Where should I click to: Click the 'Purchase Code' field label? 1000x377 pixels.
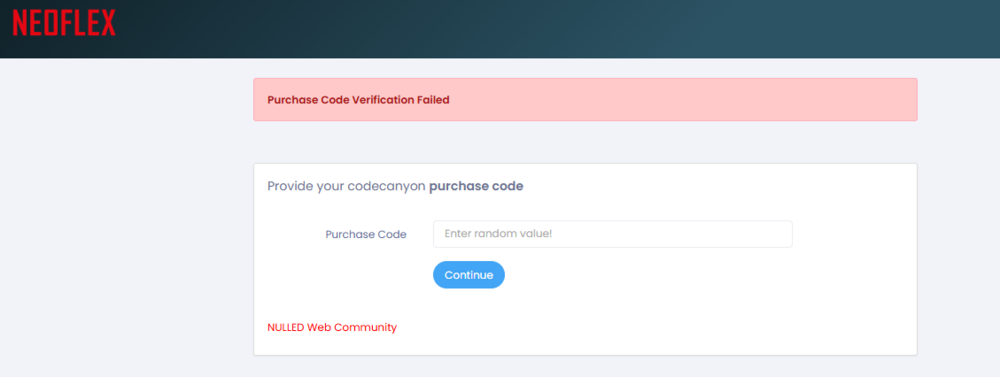365,234
